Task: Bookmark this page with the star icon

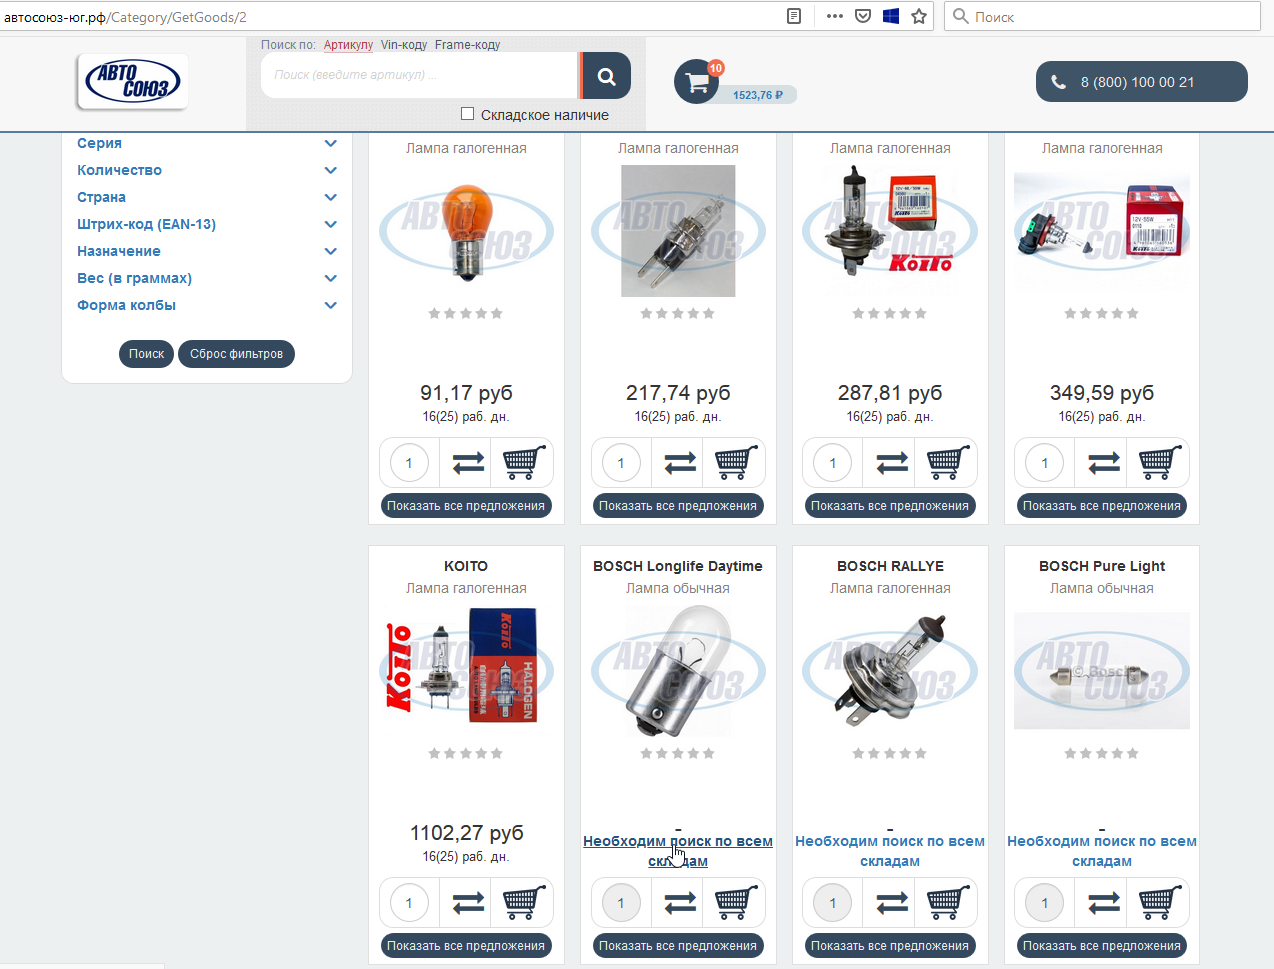Action: click(x=919, y=16)
